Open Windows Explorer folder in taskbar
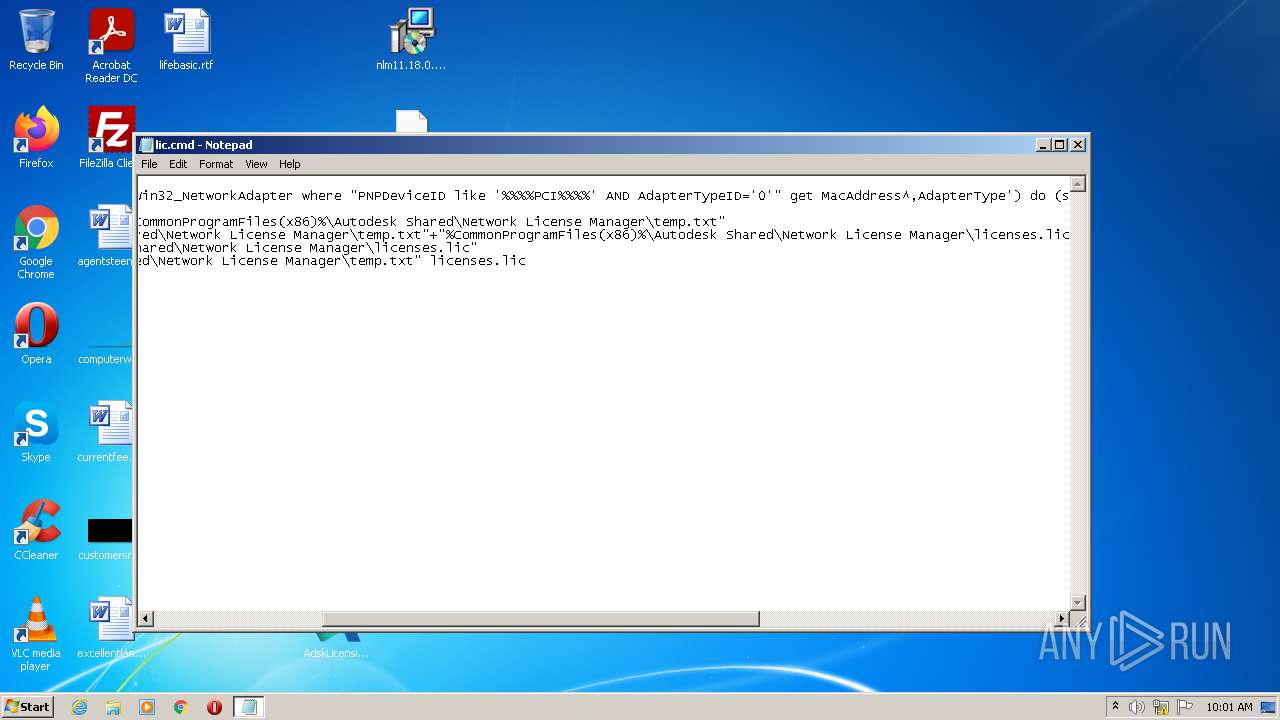This screenshot has width=1280, height=720. coord(113,707)
